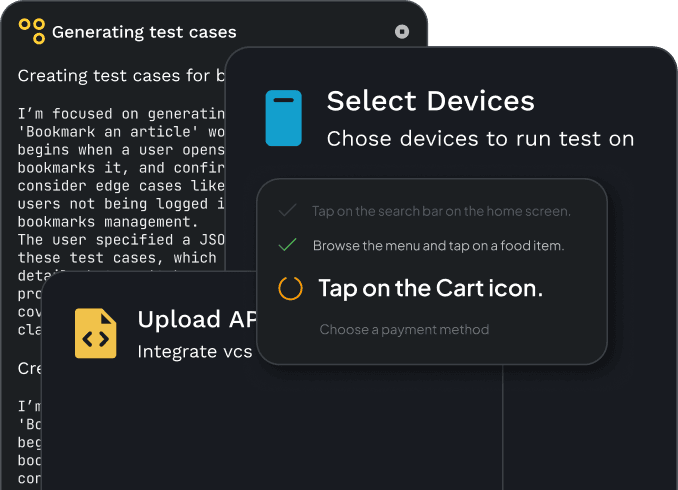Select the 'Browse the menu' step
The width and height of the screenshot is (678, 490).
[x=440, y=245]
